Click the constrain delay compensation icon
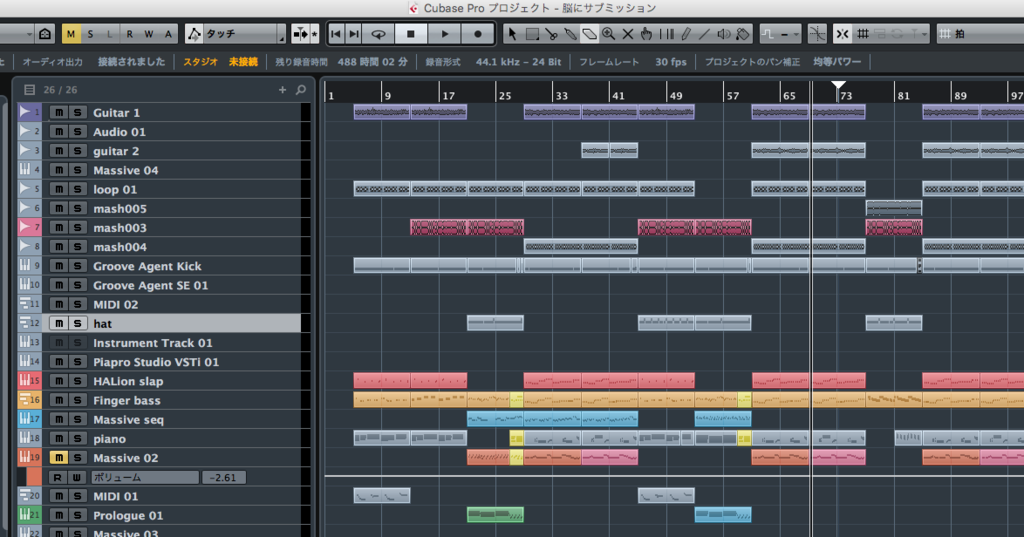Screen dimensions: 1024x537 (x=45, y=34)
